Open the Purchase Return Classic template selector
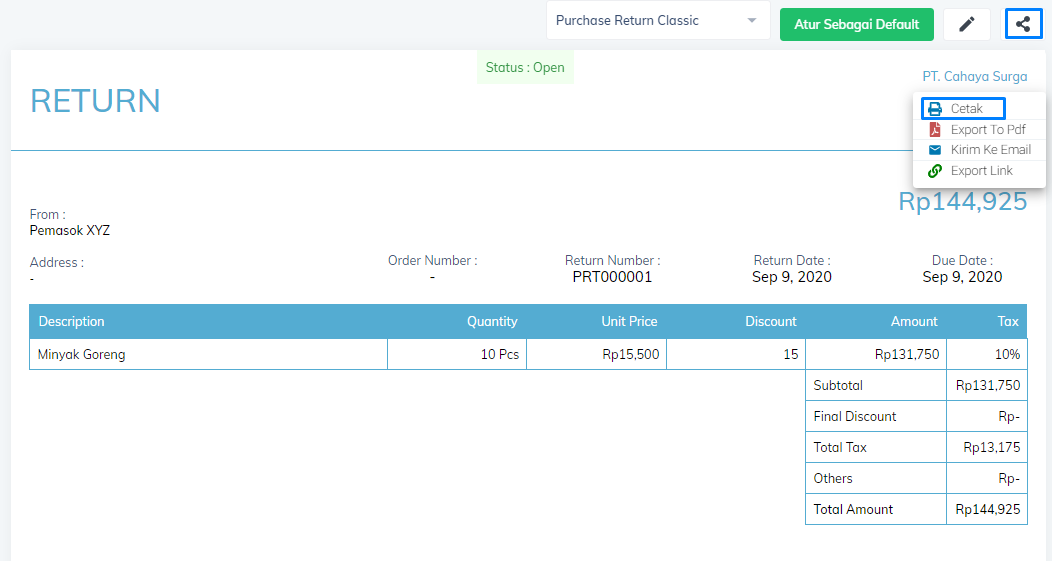The image size is (1052, 561). (x=658, y=21)
